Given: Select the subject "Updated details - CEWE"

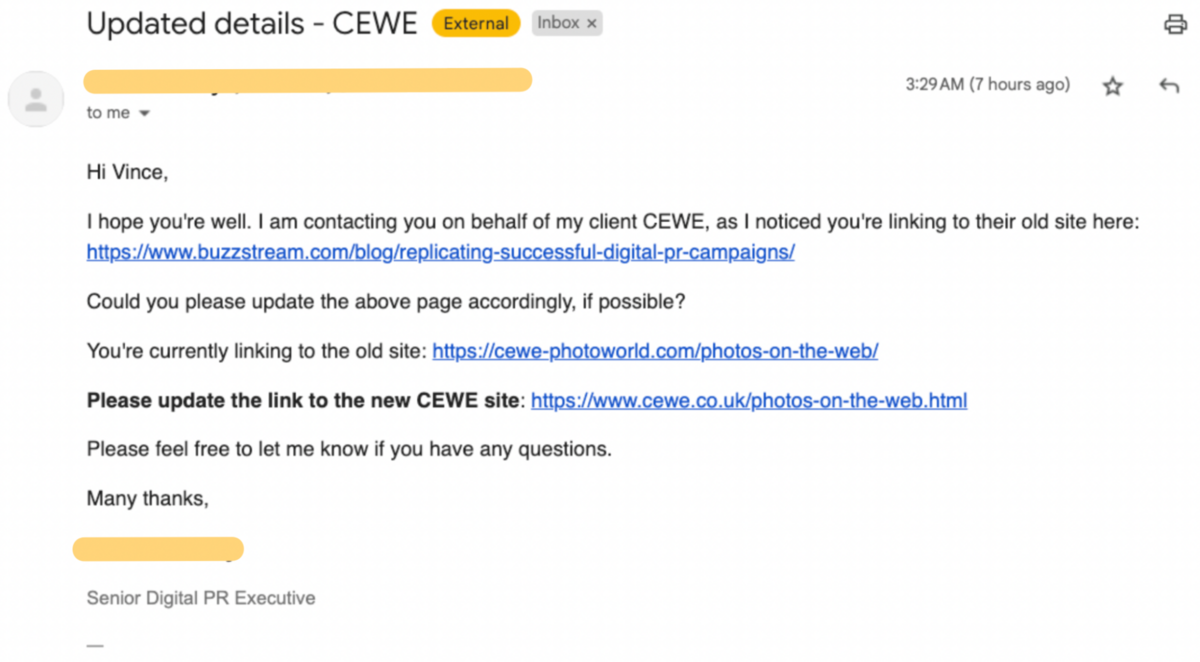Looking at the screenshot, I should (252, 23).
